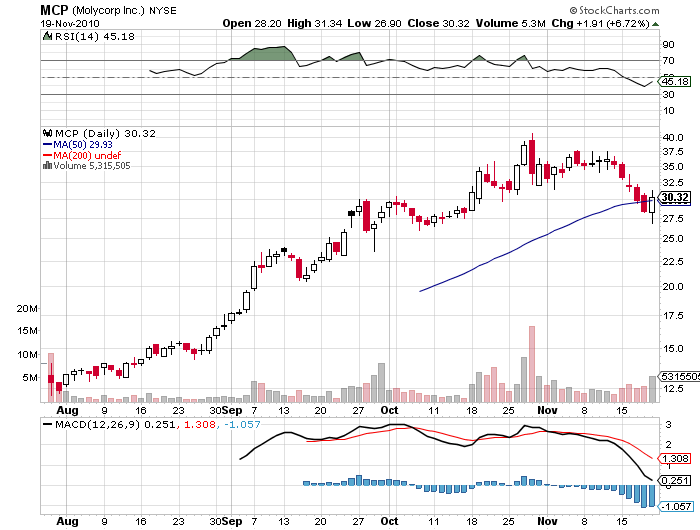Click the black MACD legend line swatch

point(47,425)
